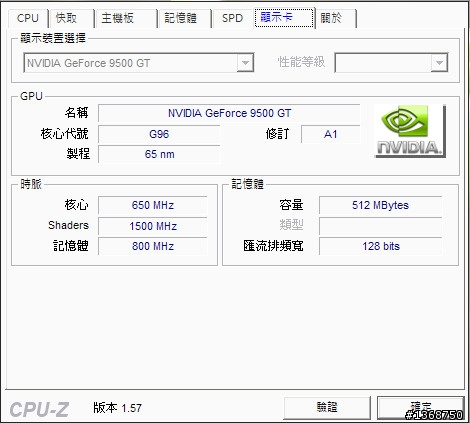Click the core clock value 650 MHz
The image size is (470, 423).
click(153, 205)
